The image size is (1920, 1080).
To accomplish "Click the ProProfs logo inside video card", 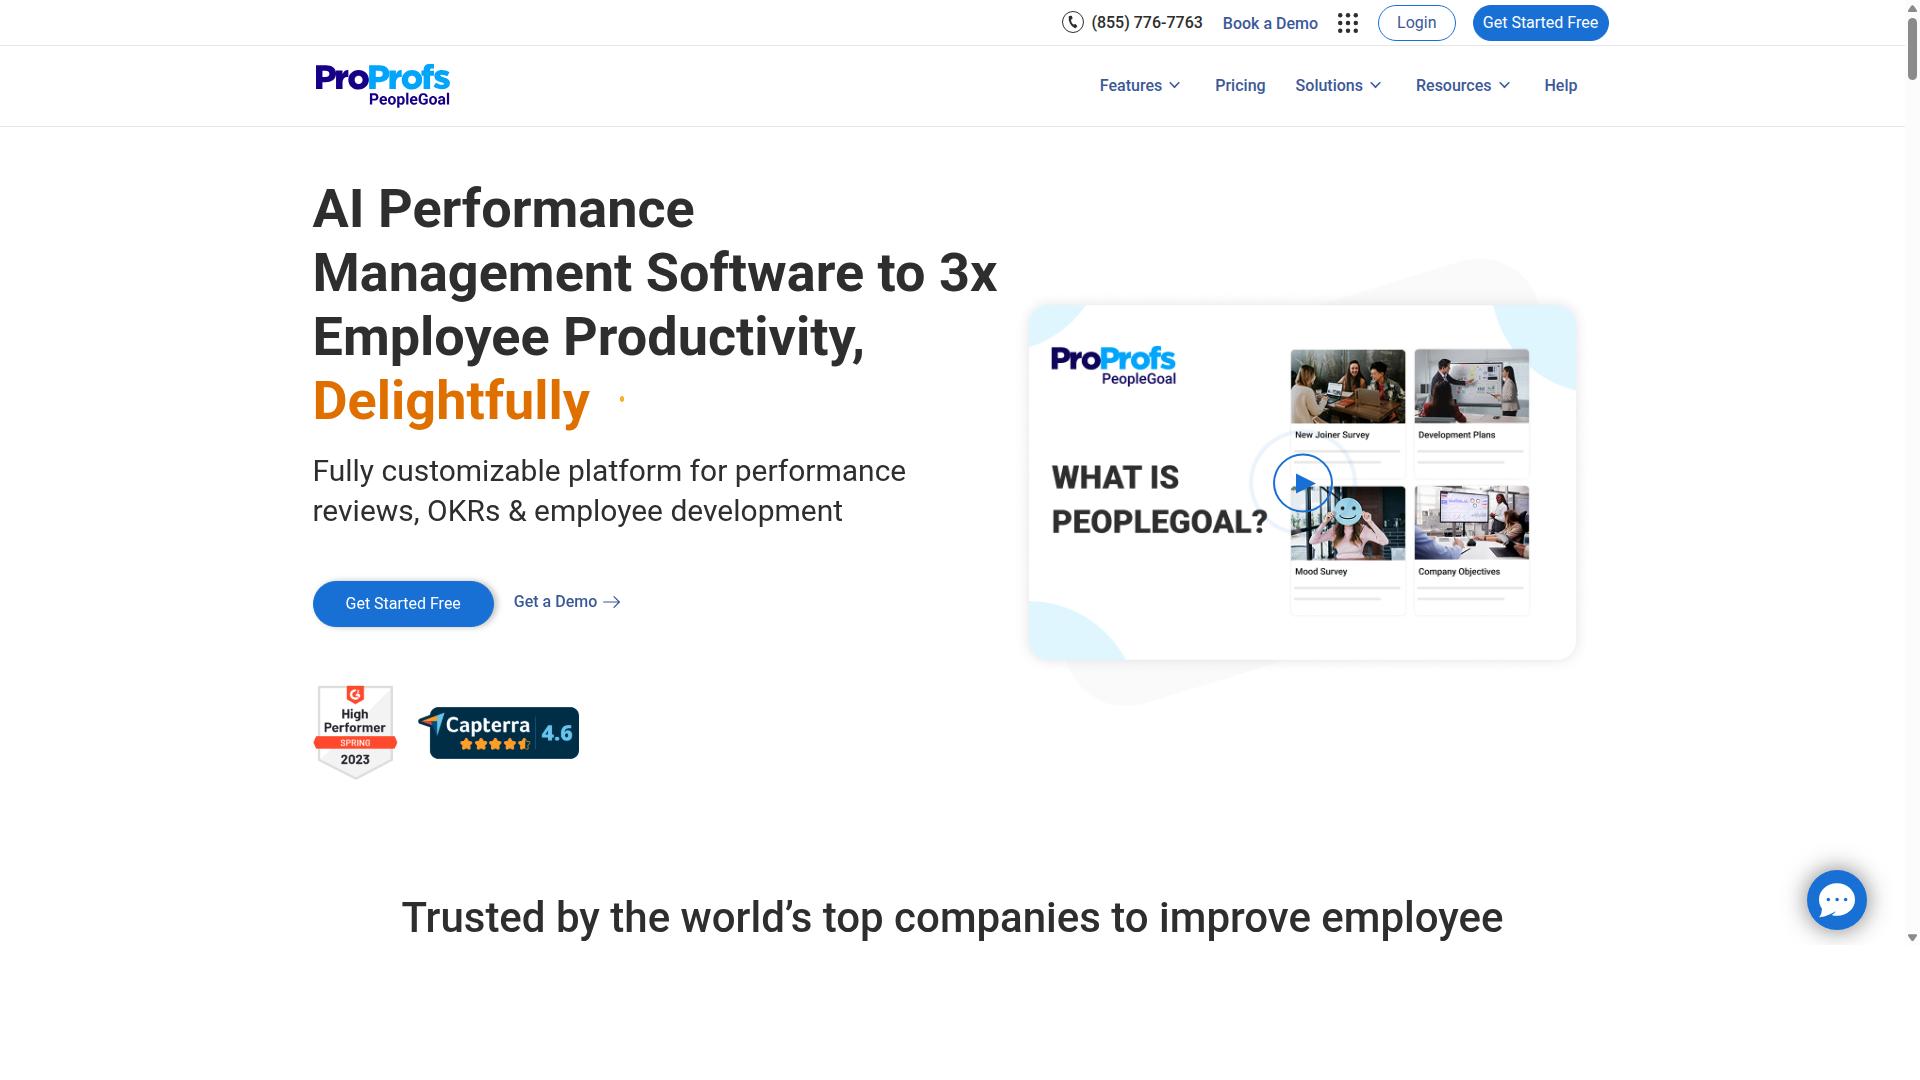I will click(x=1113, y=365).
